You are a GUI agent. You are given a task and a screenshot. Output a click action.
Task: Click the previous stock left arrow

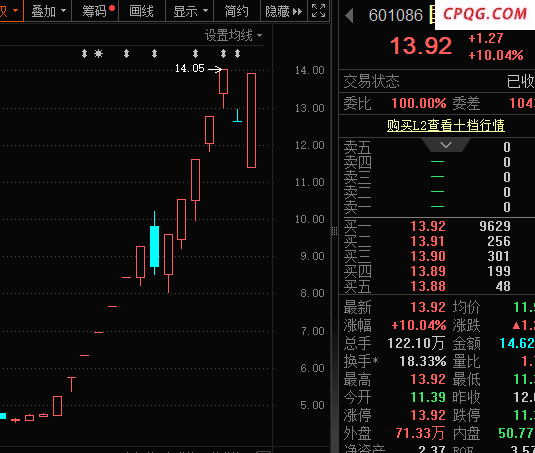point(349,15)
